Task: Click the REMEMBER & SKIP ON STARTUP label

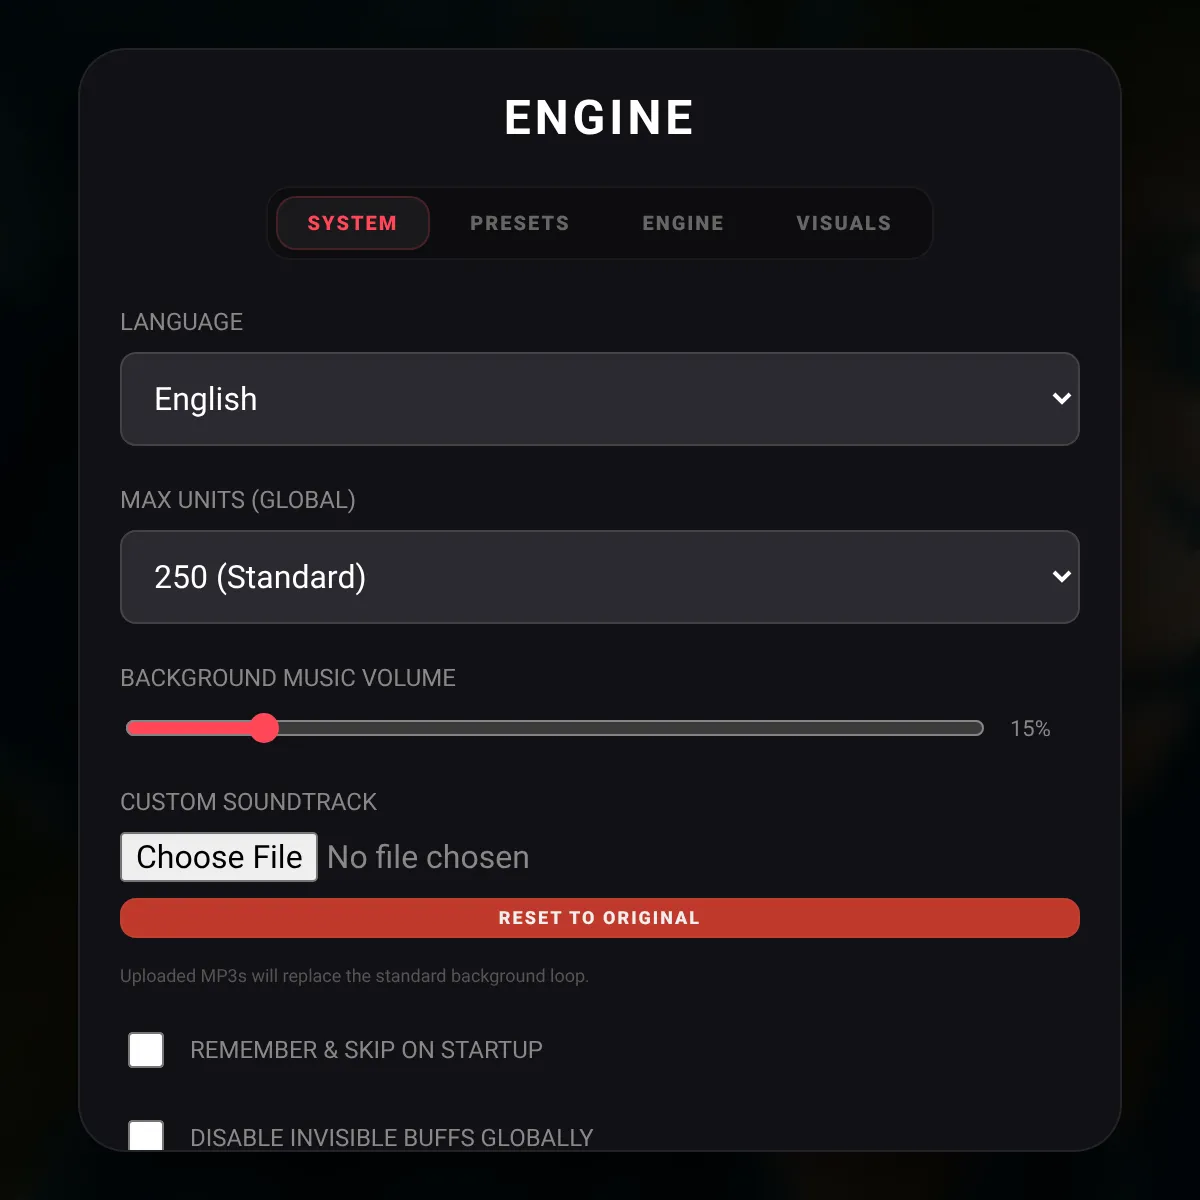Action: coord(366,1050)
